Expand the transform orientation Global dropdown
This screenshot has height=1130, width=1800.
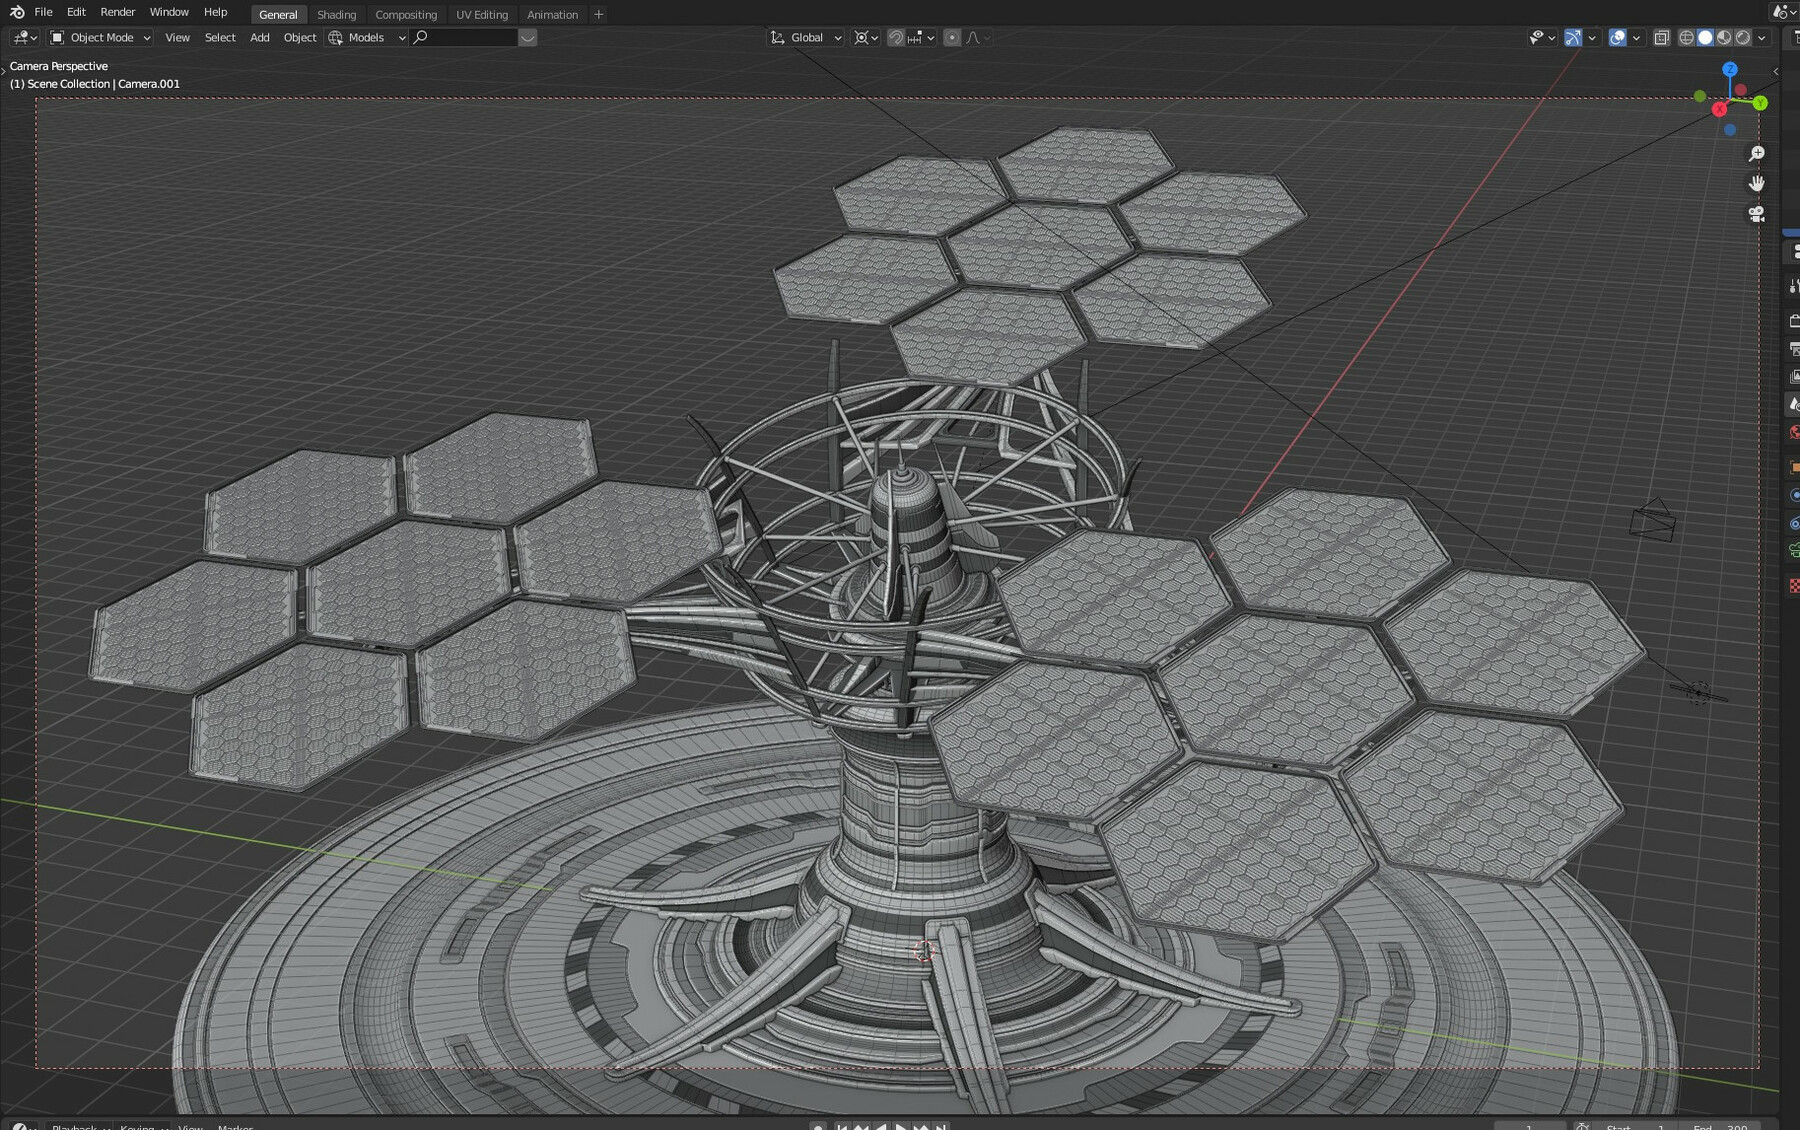pyautogui.click(x=806, y=37)
